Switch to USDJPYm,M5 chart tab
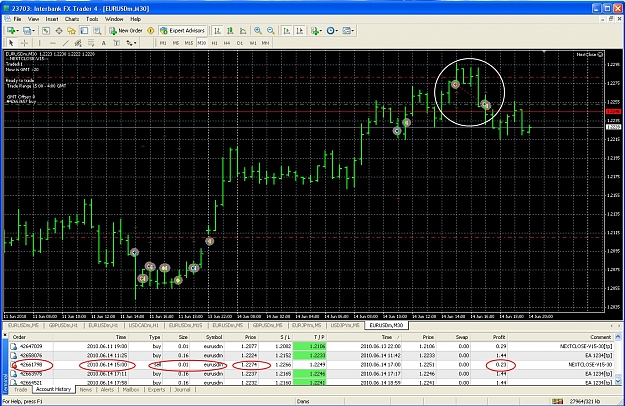The width and height of the screenshot is (625, 406). 346,326
